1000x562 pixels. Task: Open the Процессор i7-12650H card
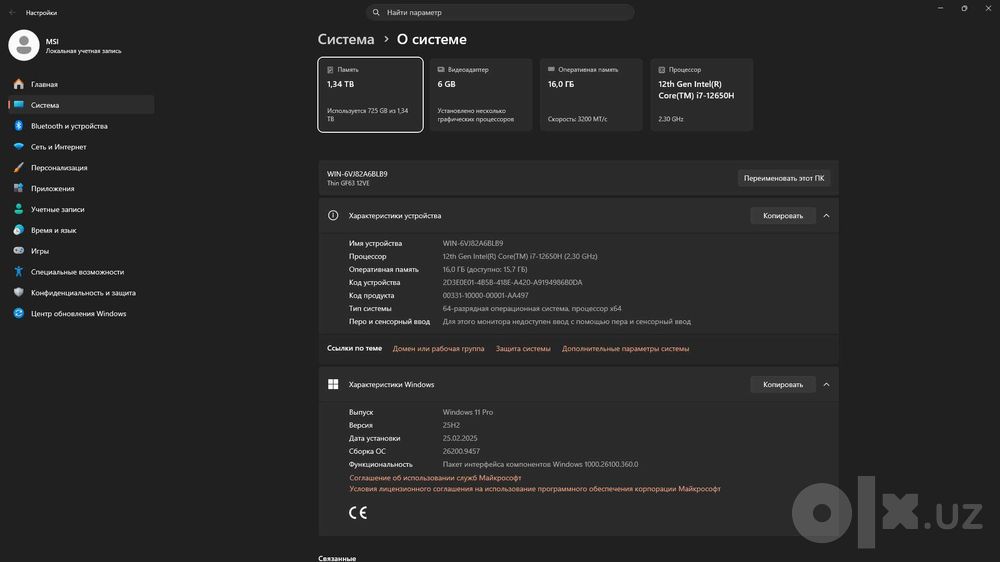coord(702,95)
